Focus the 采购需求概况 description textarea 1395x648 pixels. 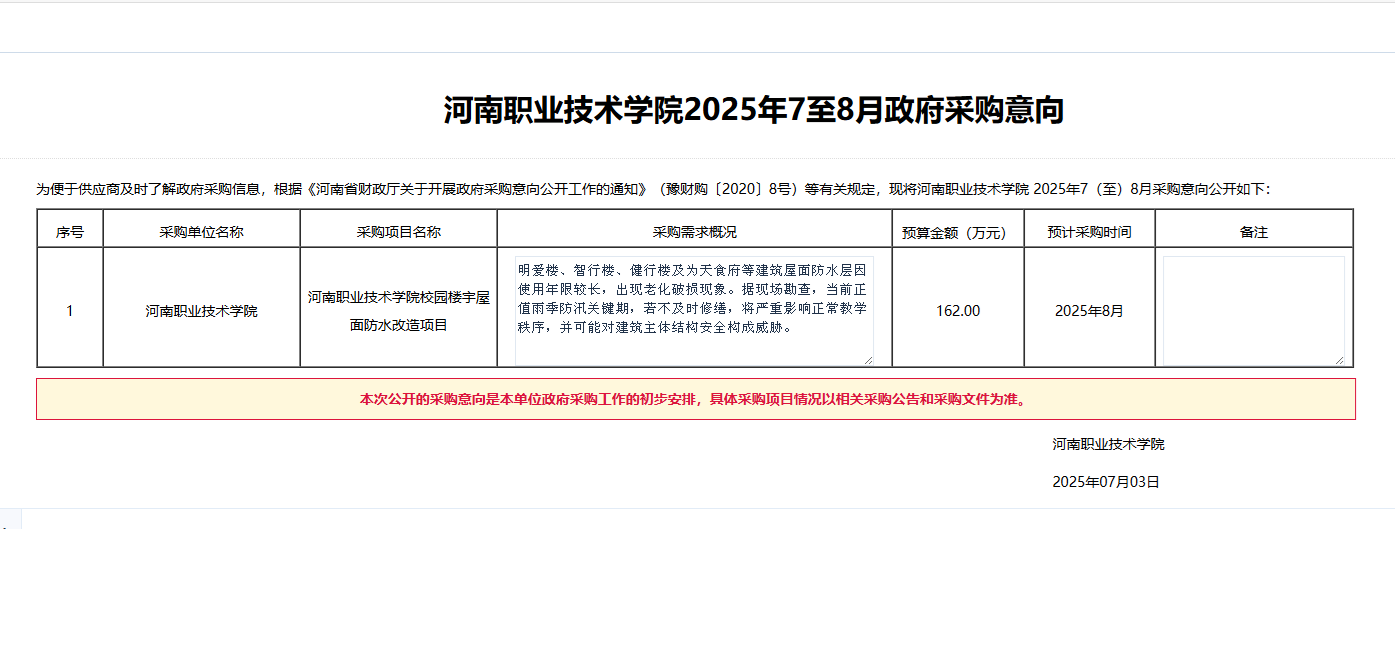point(694,311)
